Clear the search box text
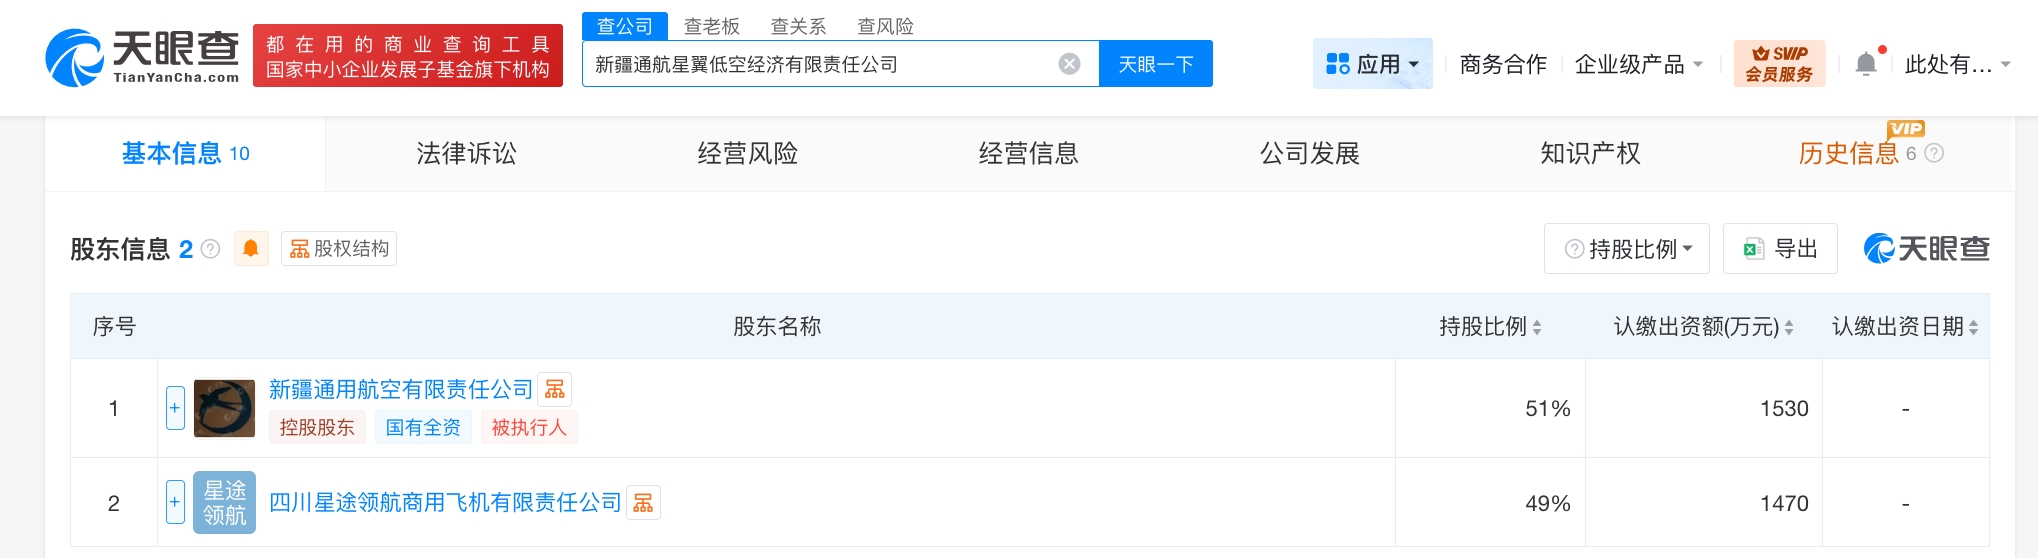The height and width of the screenshot is (558, 2038). pos(1069,64)
